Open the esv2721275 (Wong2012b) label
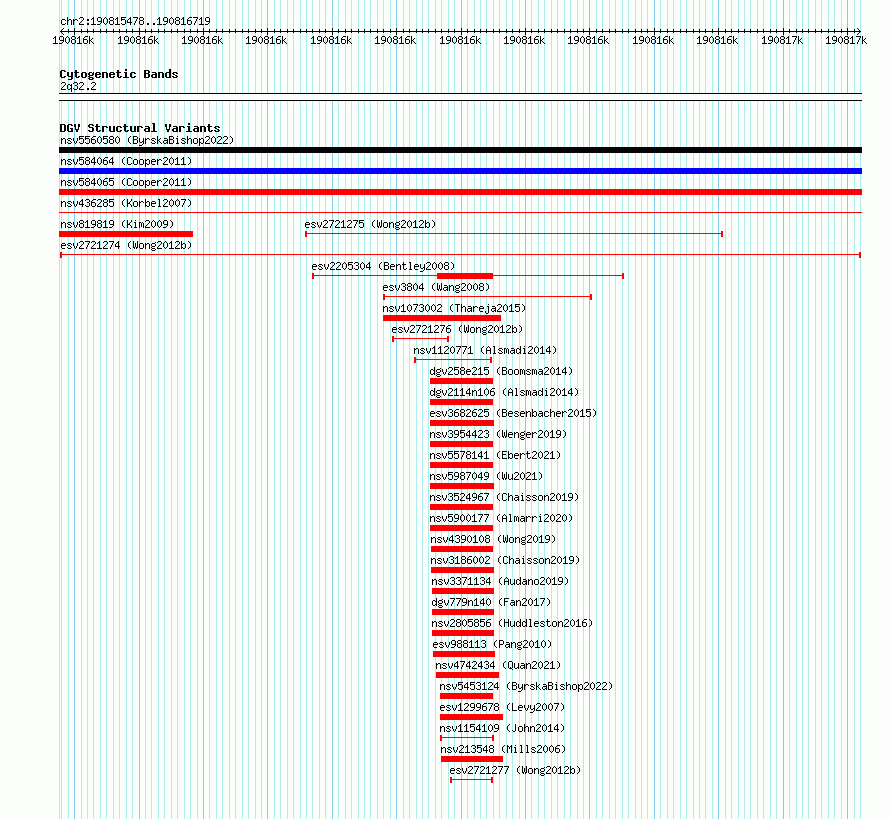This screenshot has width=890, height=819. click(x=371, y=224)
